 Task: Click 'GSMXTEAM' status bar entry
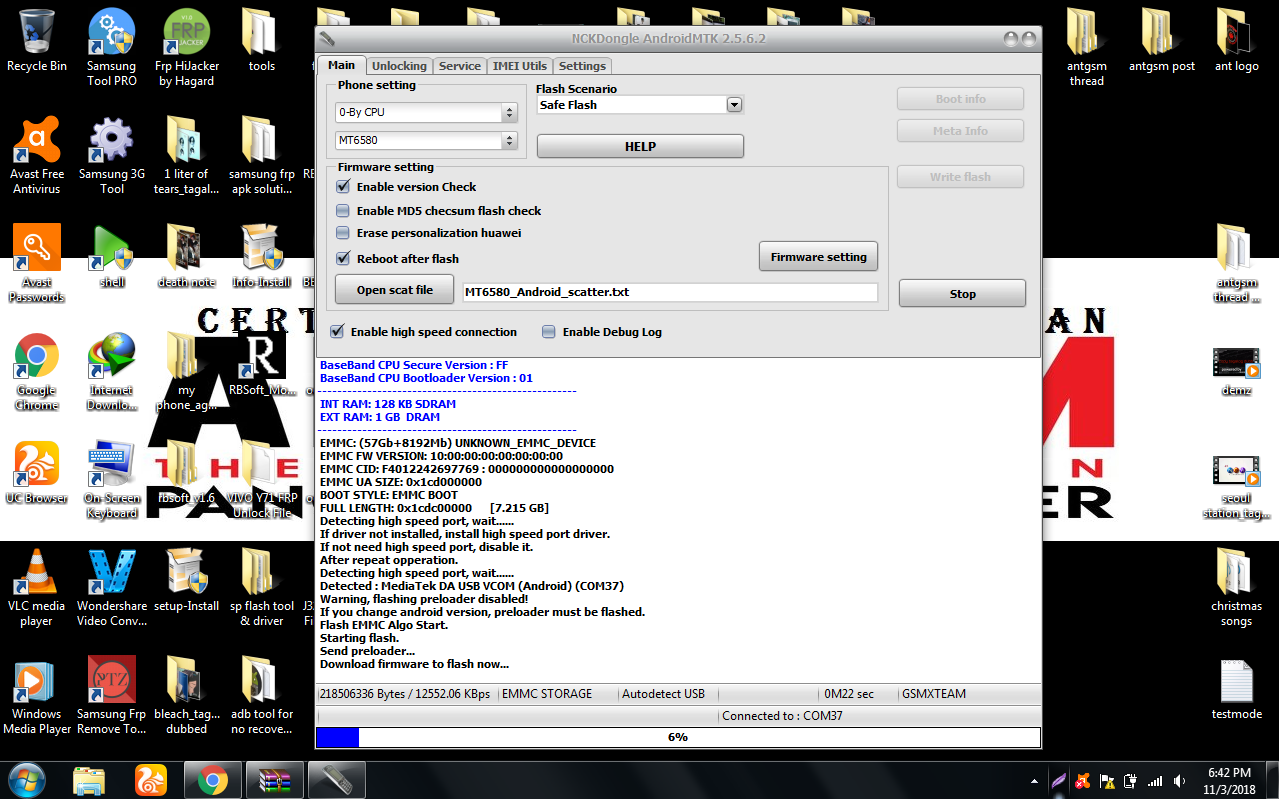pos(934,694)
